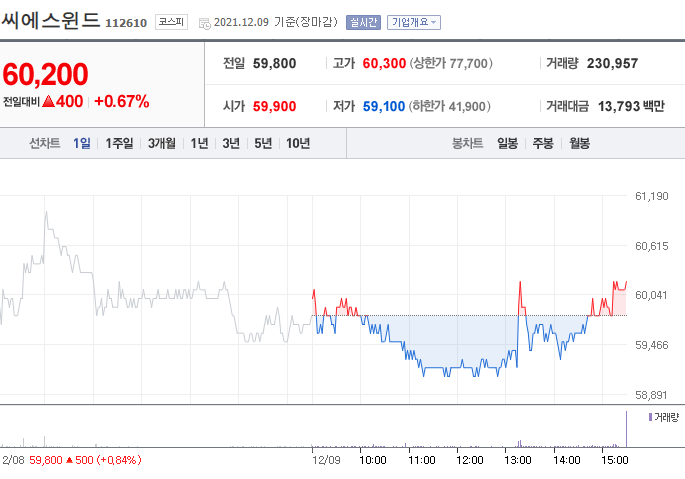
Task: Click the purple 거래량 legend marker
Action: pyautogui.click(x=650, y=417)
